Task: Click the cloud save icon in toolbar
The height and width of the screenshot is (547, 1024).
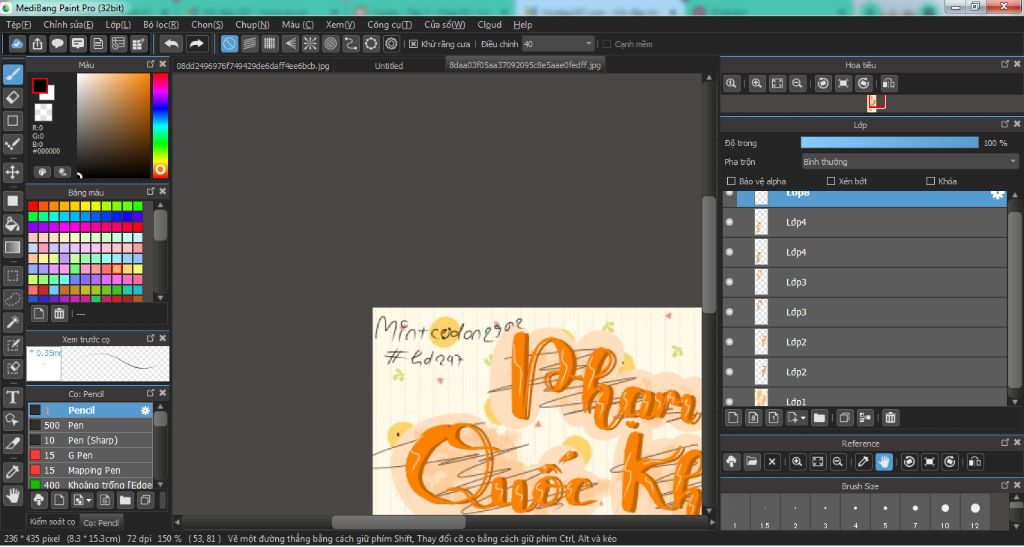Action: point(17,44)
